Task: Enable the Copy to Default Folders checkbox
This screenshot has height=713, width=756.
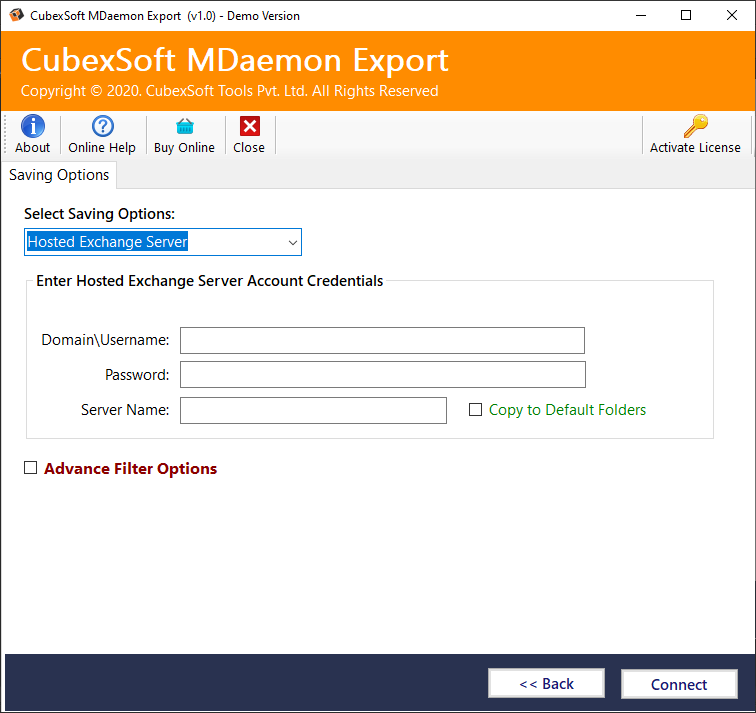Action: click(x=476, y=410)
